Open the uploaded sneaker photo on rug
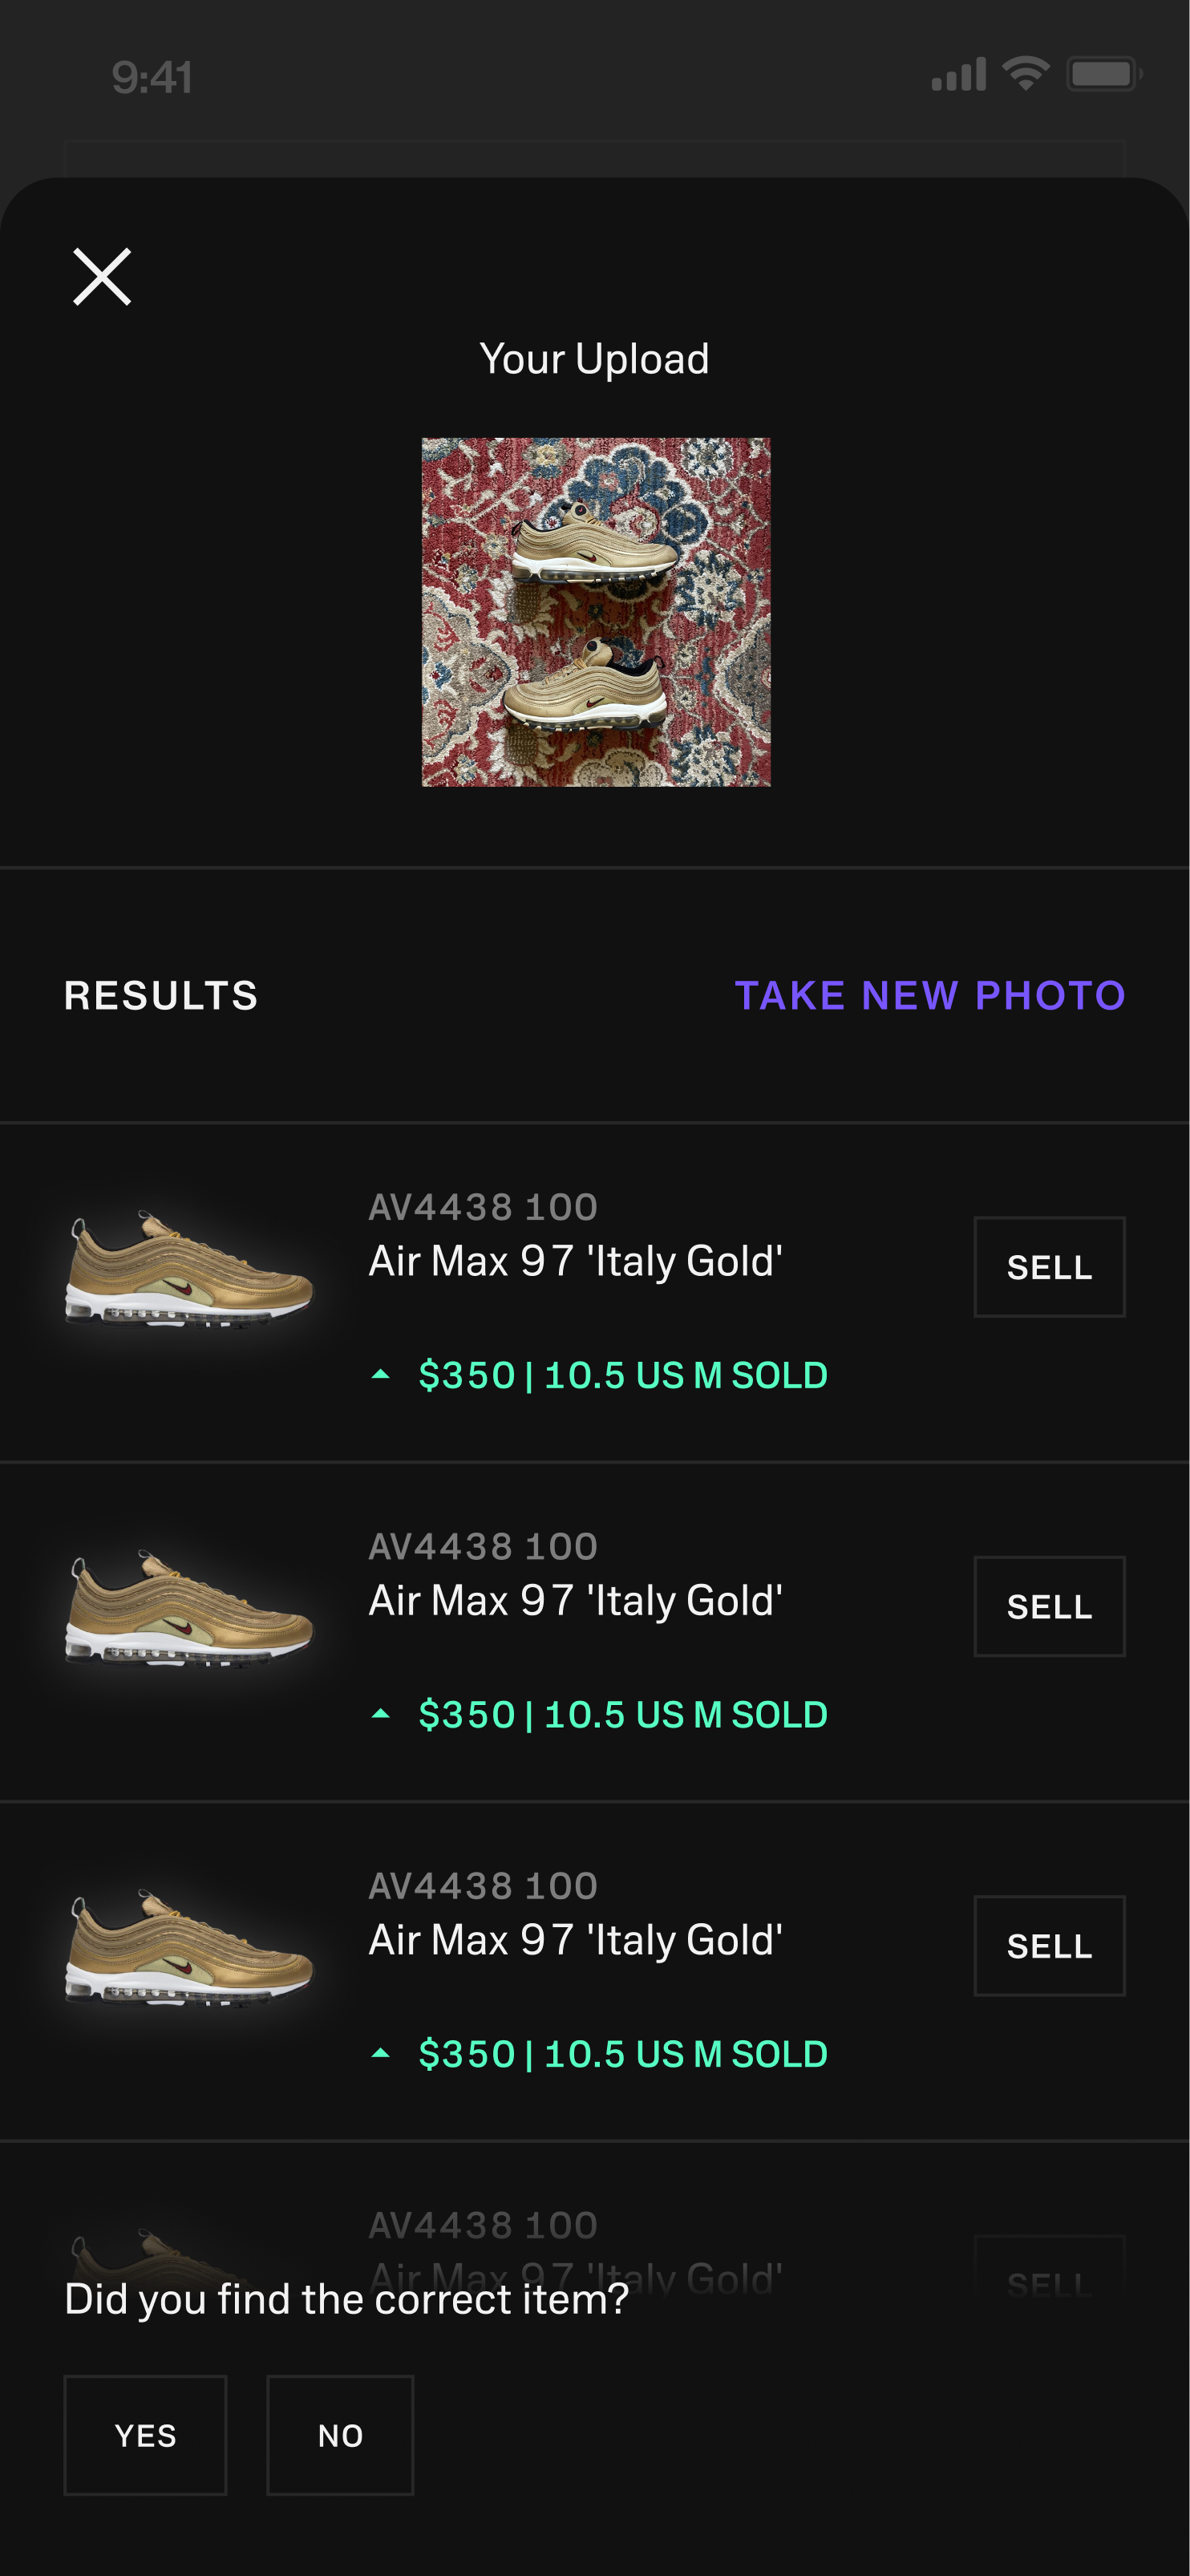Screen dimensions: 1190x2576 596,612
